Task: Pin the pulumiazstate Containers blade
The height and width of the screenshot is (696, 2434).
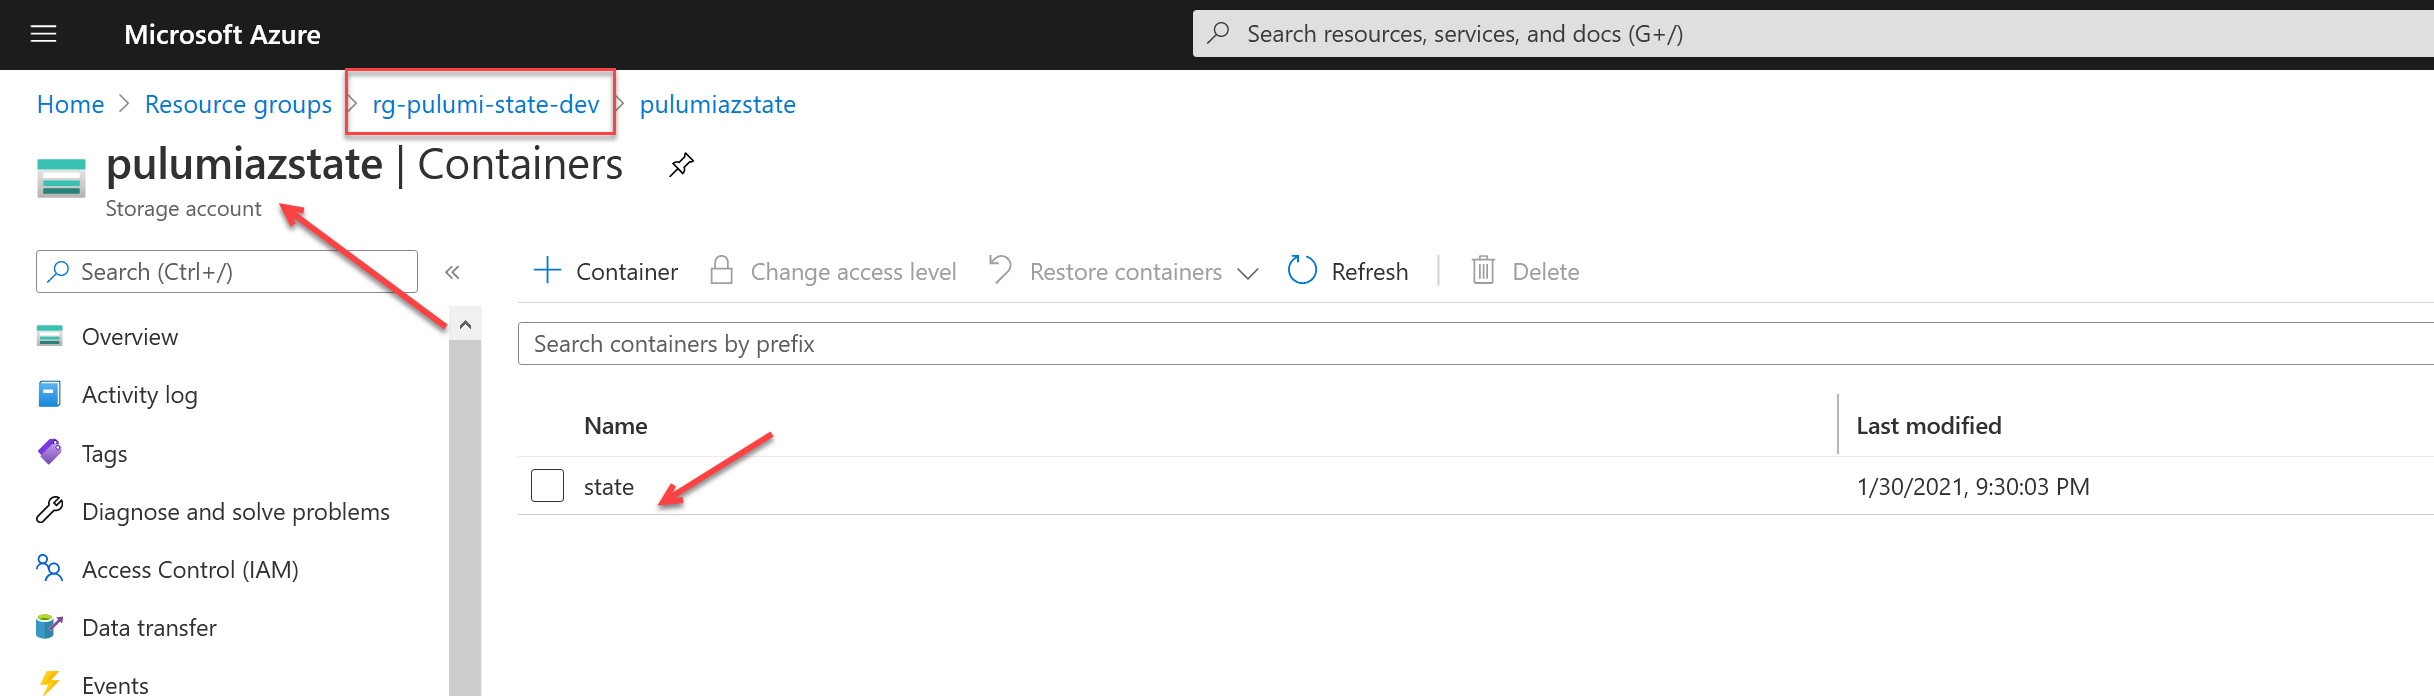Action: click(681, 165)
